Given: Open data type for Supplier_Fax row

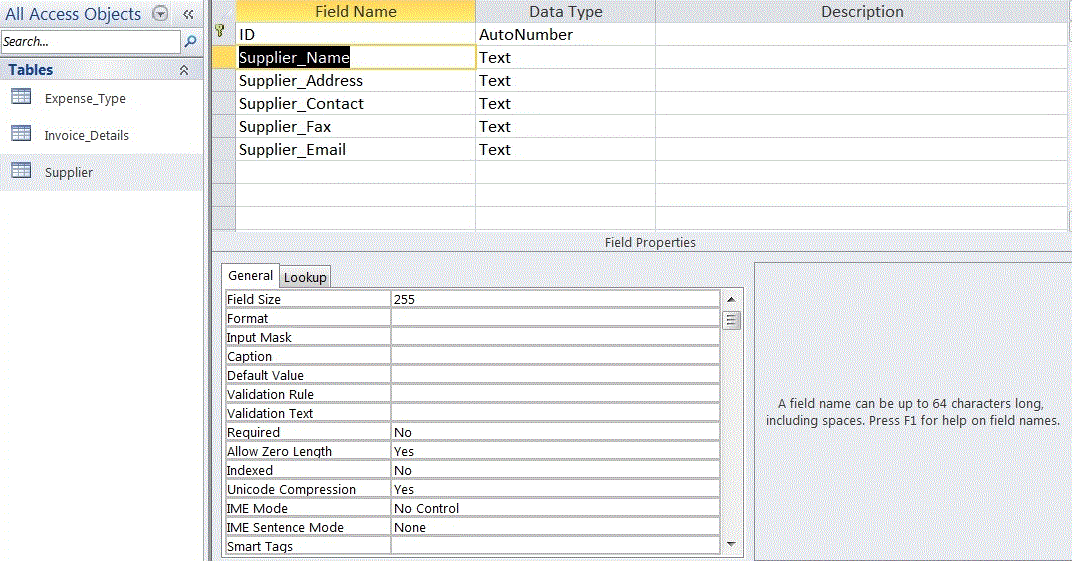Looking at the screenshot, I should pyautogui.click(x=565, y=127).
